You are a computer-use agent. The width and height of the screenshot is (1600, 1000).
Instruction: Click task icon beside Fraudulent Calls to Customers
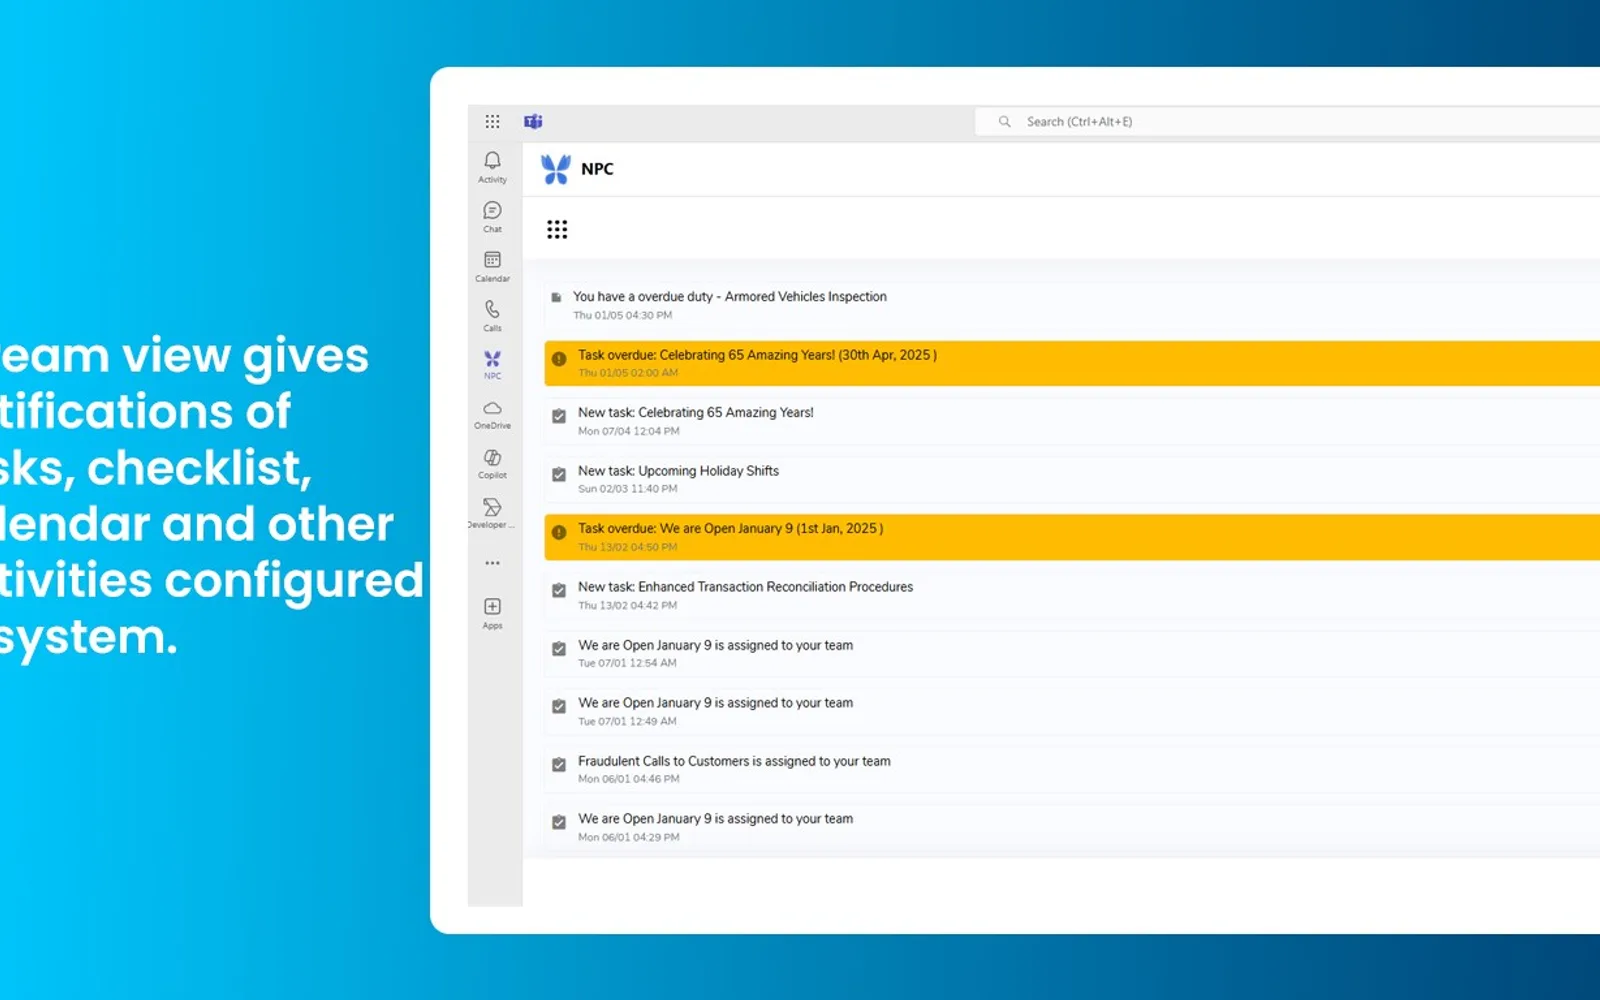[x=559, y=765]
